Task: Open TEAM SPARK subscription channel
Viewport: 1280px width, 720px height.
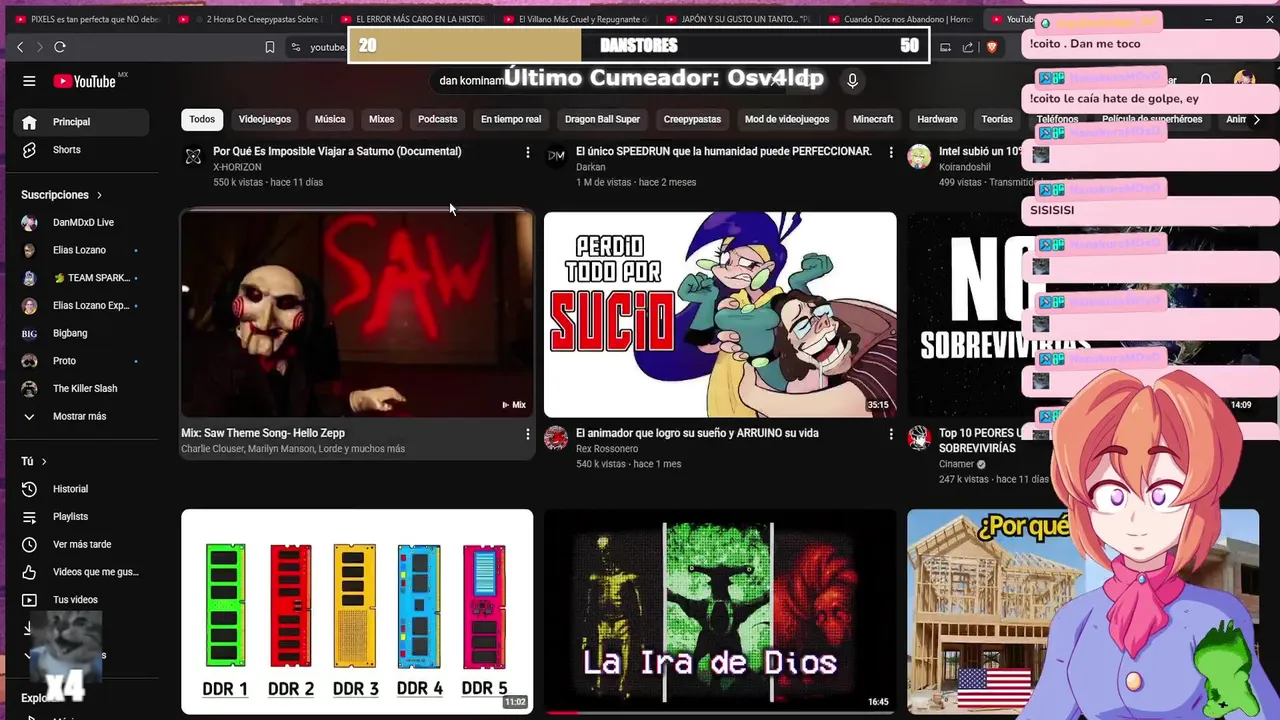Action: point(82,278)
